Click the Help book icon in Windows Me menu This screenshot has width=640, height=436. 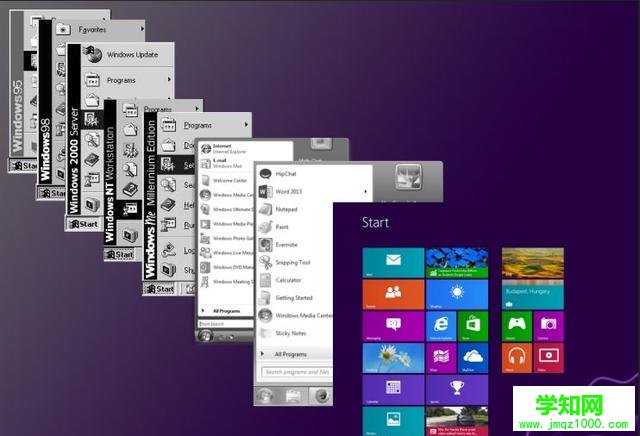(x=168, y=205)
